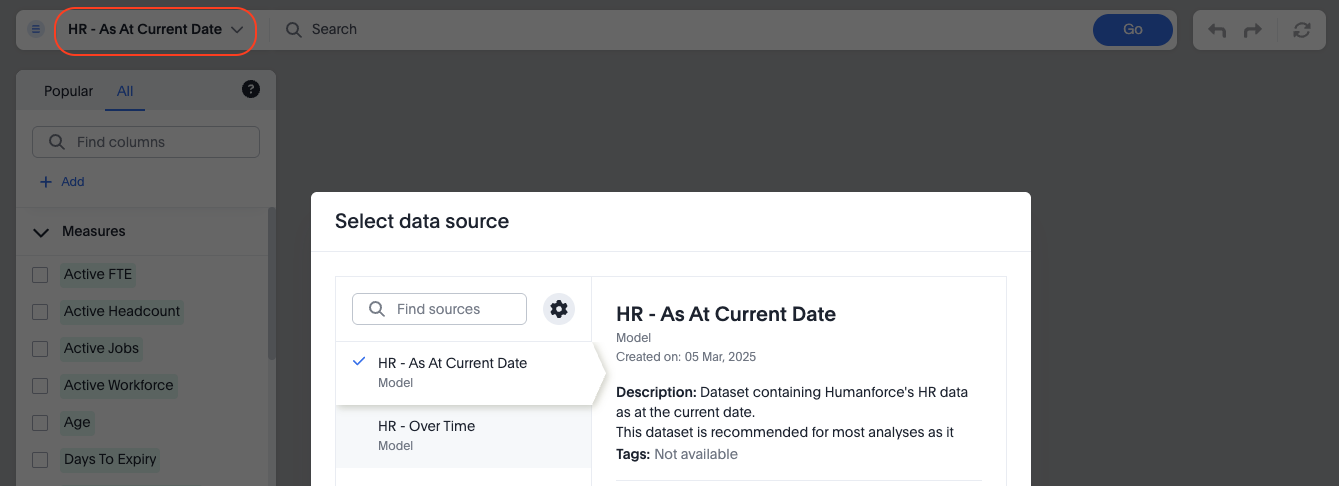Image resolution: width=1339 pixels, height=486 pixels.
Task: Tick the Days To Expiry checkbox
Action: (x=40, y=460)
